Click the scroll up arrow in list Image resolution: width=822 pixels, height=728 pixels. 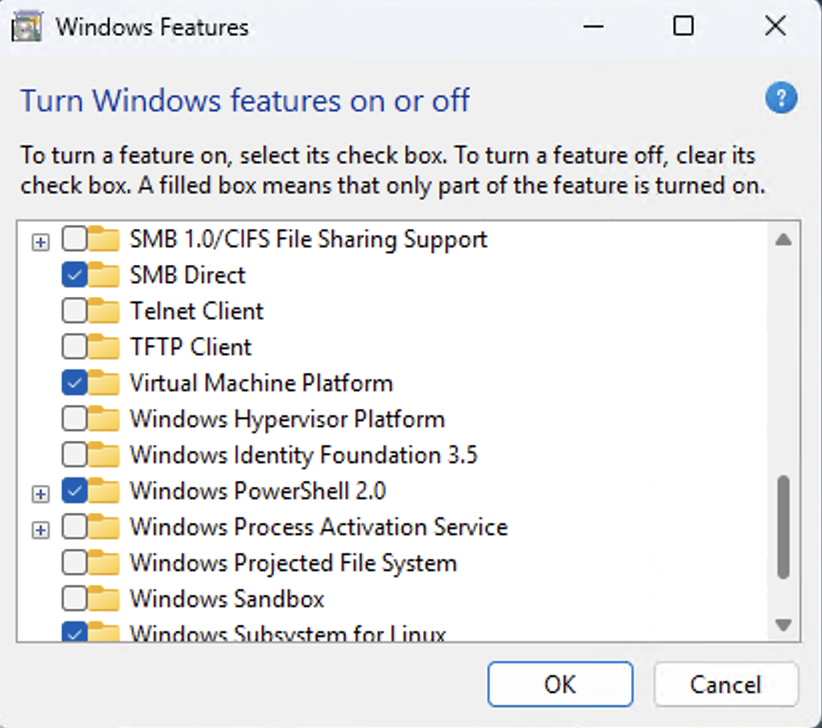783,240
